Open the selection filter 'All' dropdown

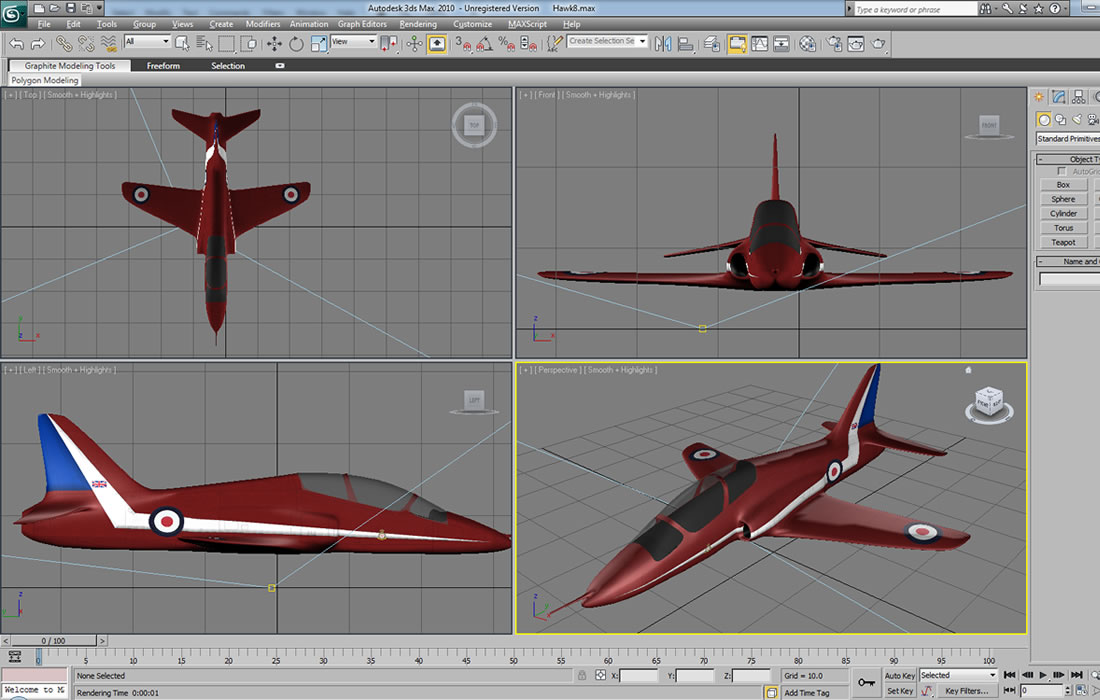pos(147,42)
